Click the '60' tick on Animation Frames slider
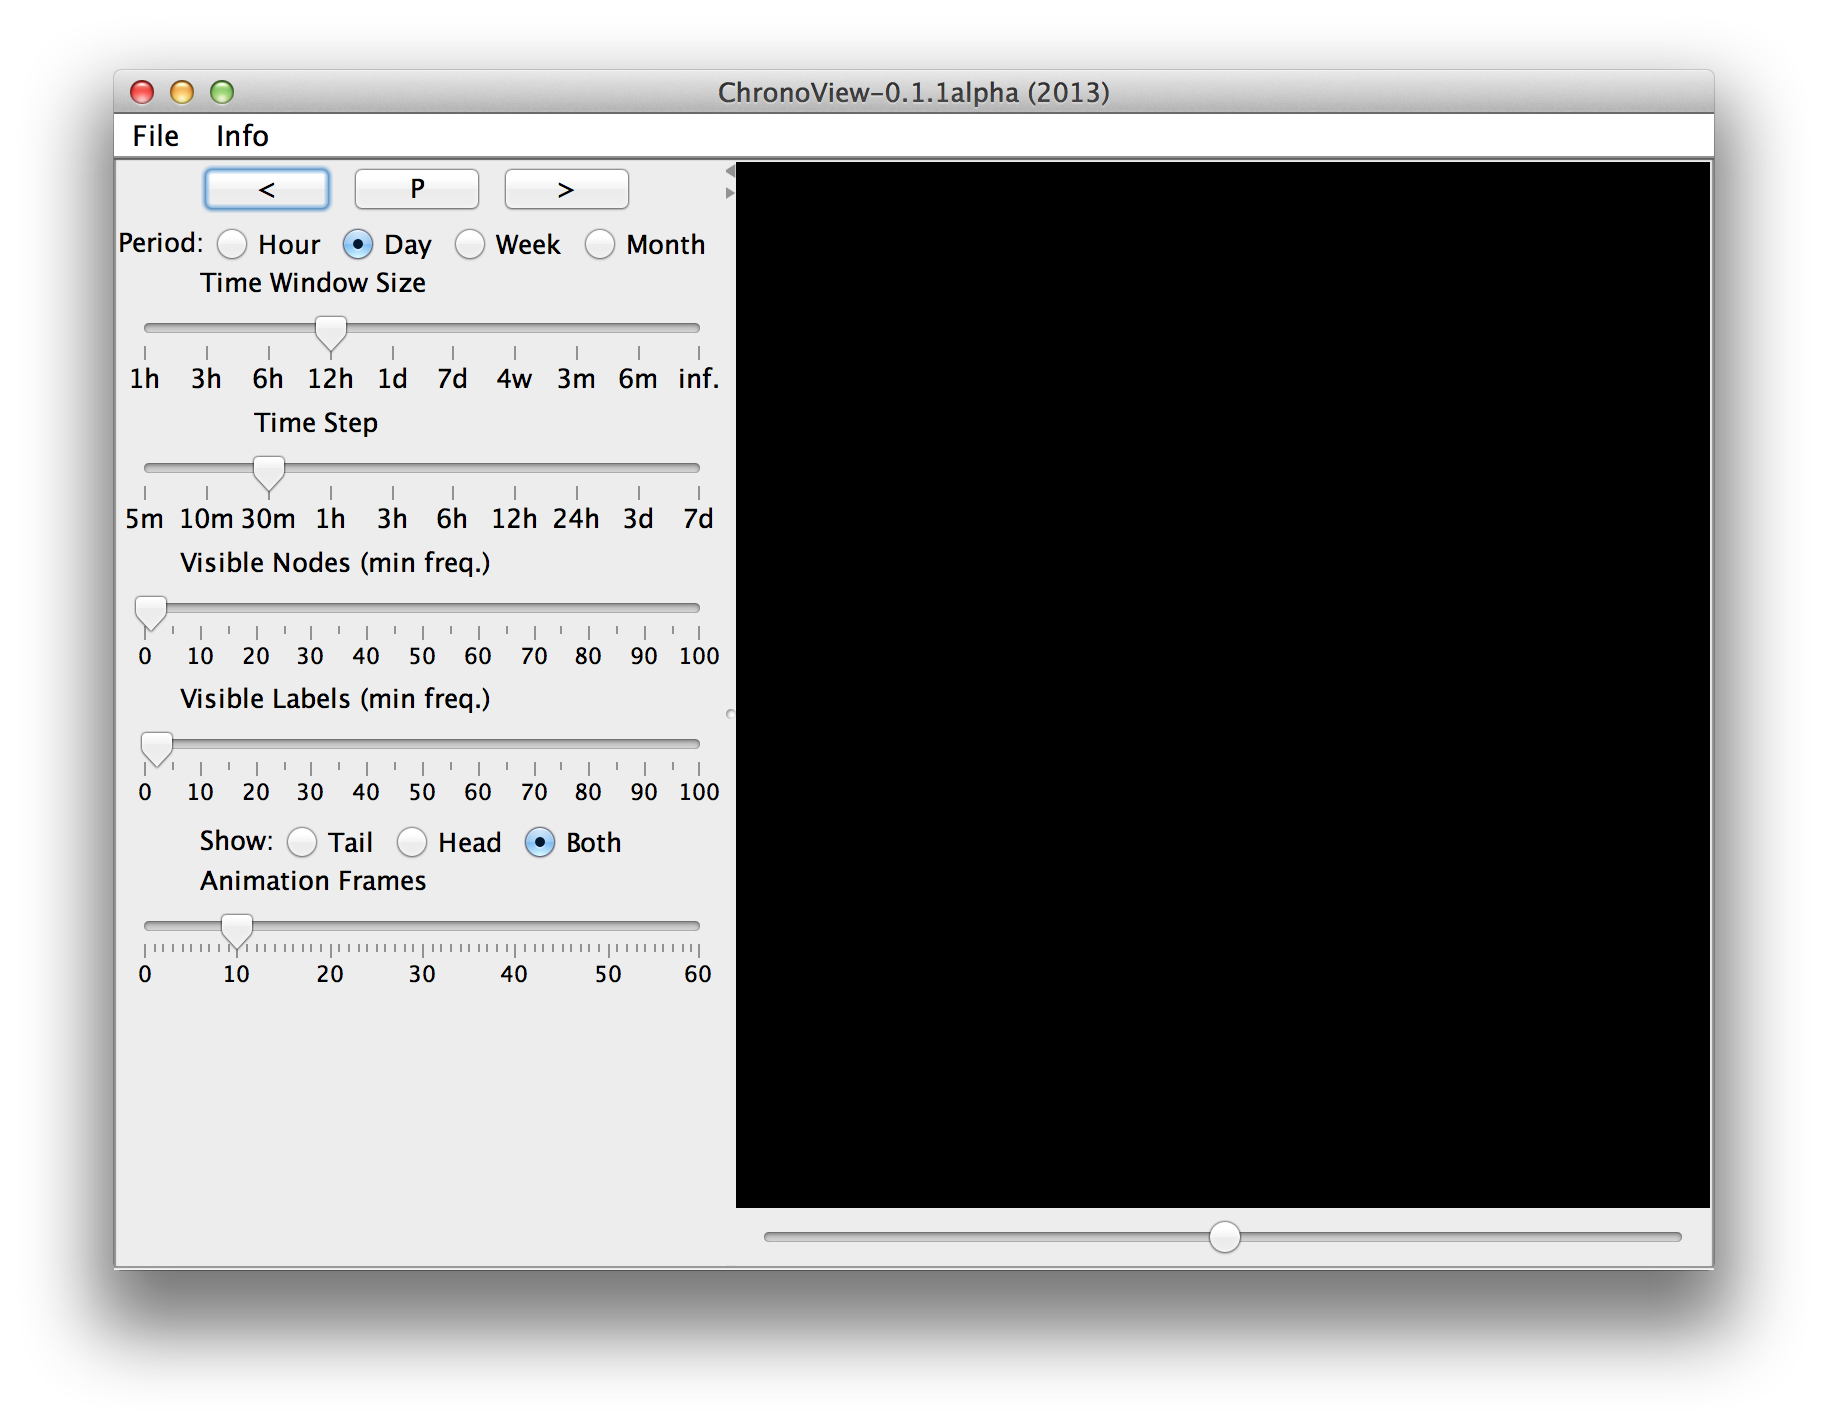The height and width of the screenshot is (1428, 1828). (x=698, y=974)
